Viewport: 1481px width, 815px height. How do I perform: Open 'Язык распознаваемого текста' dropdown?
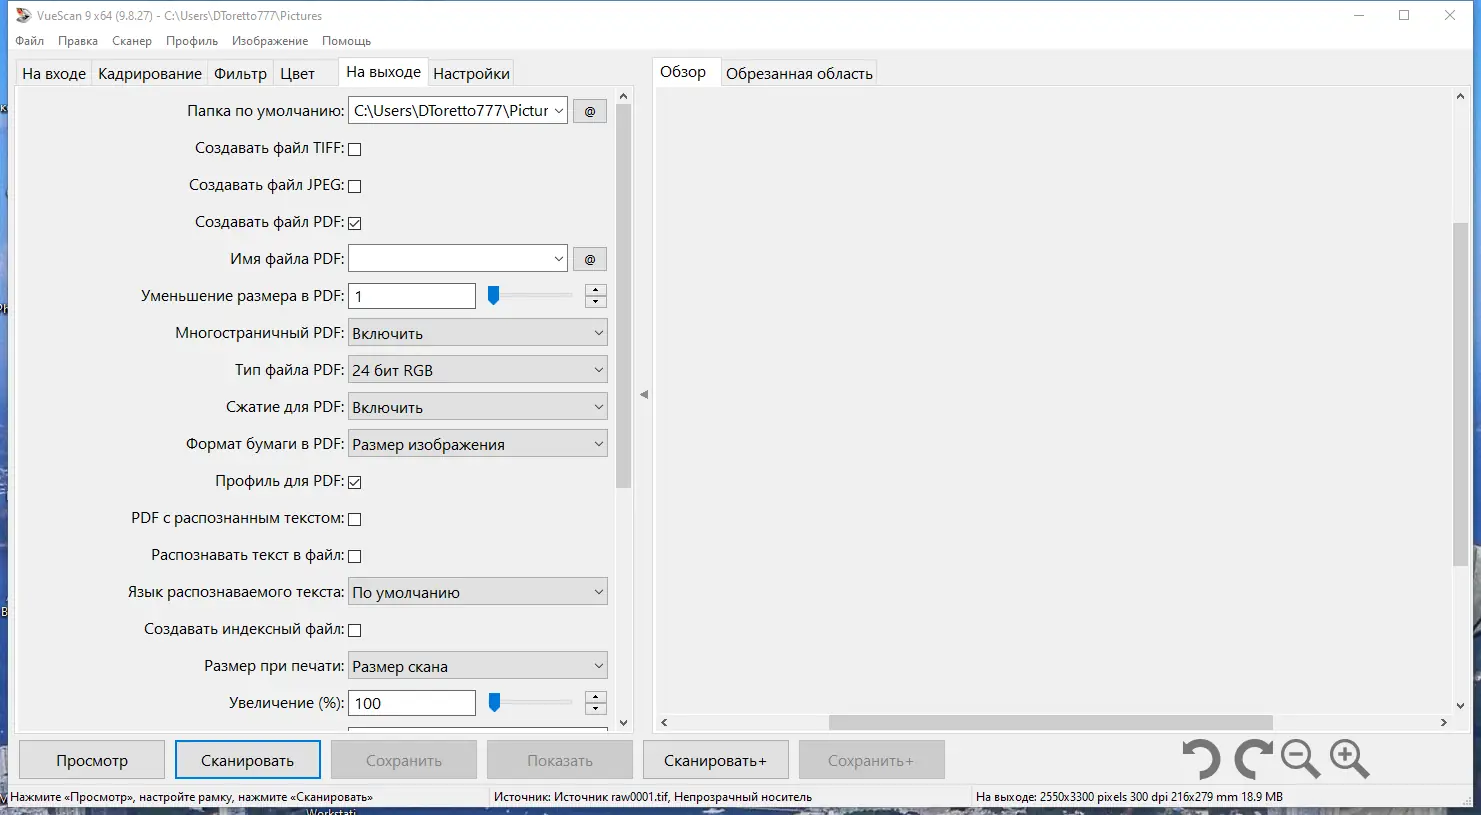coord(478,592)
